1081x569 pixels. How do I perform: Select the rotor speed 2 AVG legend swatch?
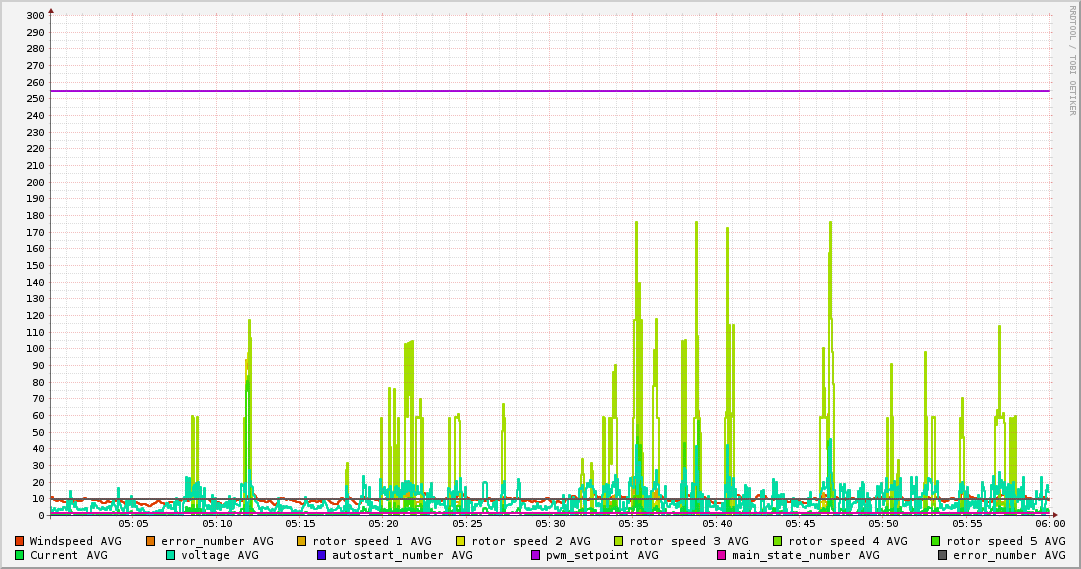coord(460,541)
